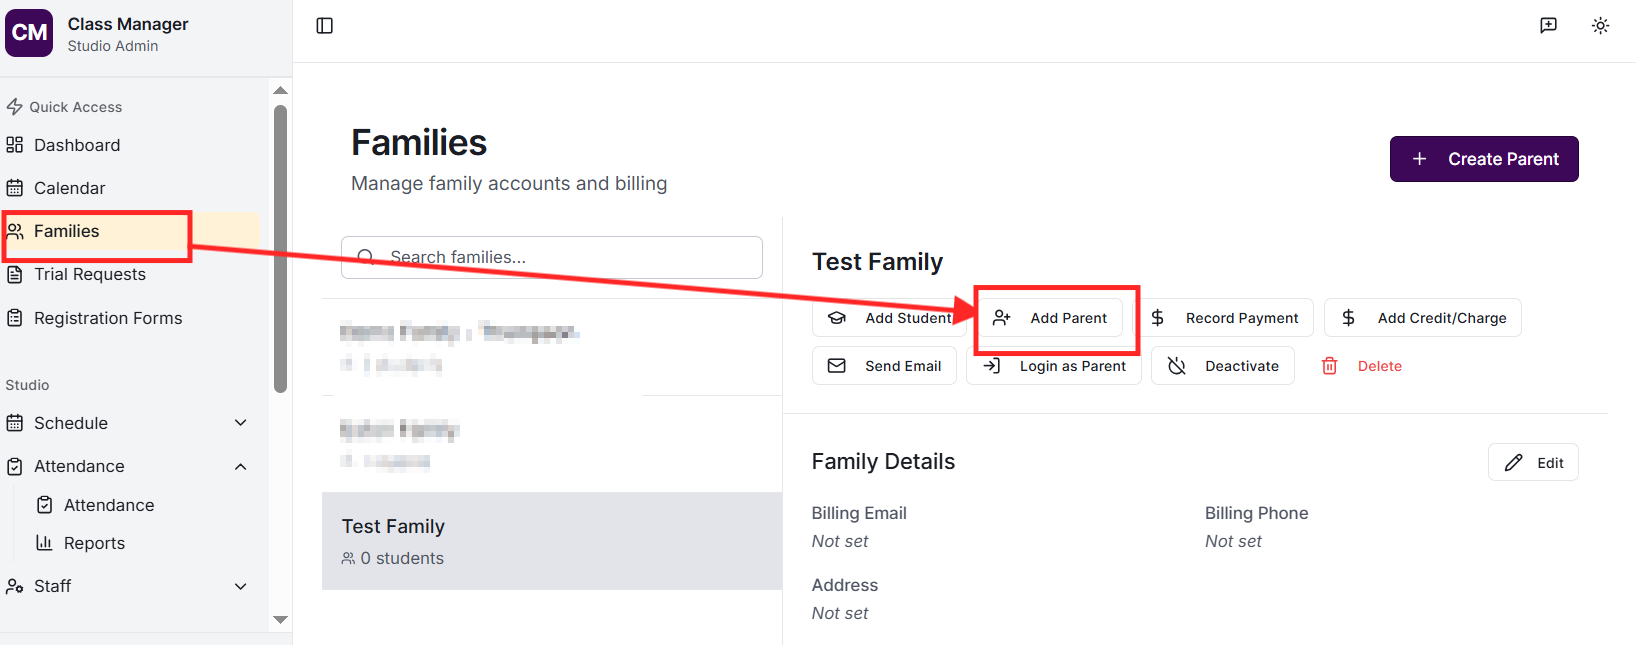The image size is (1636, 645).
Task: Collapse the Attendance sidebar section
Action: click(240, 466)
